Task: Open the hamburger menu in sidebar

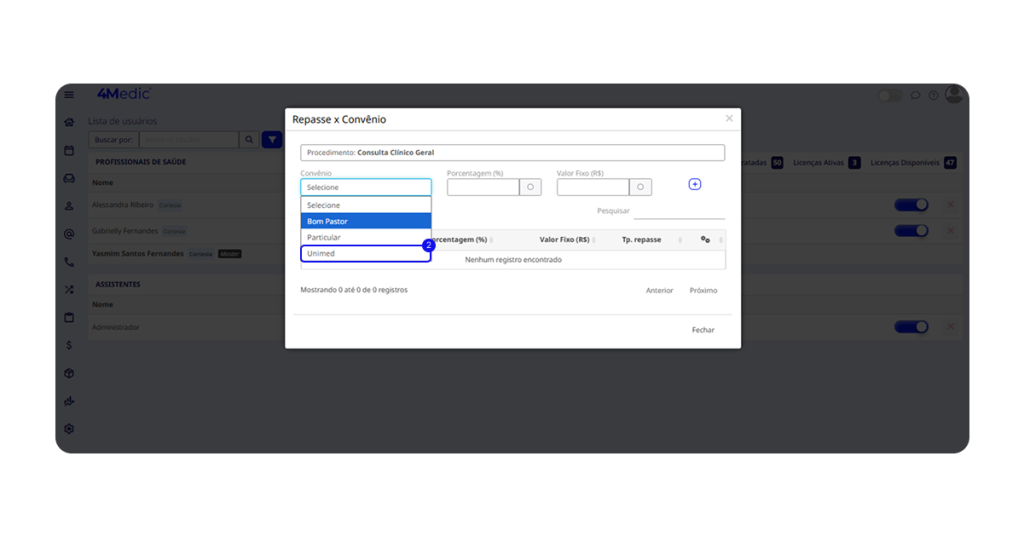Action: [x=69, y=95]
